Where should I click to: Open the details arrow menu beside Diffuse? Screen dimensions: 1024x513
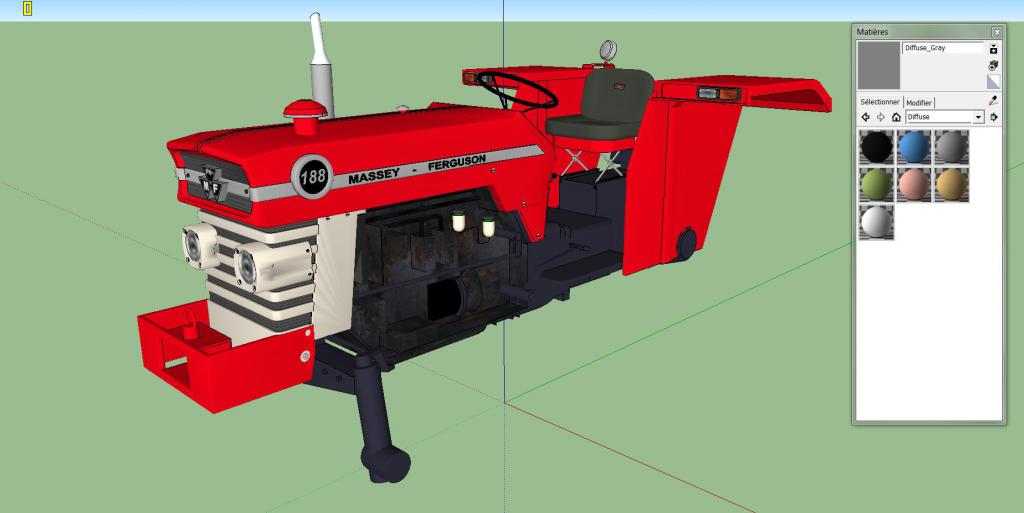pyautogui.click(x=994, y=117)
